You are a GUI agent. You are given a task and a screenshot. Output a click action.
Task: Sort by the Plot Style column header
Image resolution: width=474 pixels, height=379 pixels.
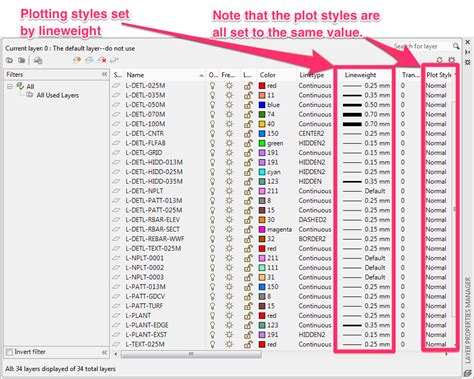click(x=439, y=75)
